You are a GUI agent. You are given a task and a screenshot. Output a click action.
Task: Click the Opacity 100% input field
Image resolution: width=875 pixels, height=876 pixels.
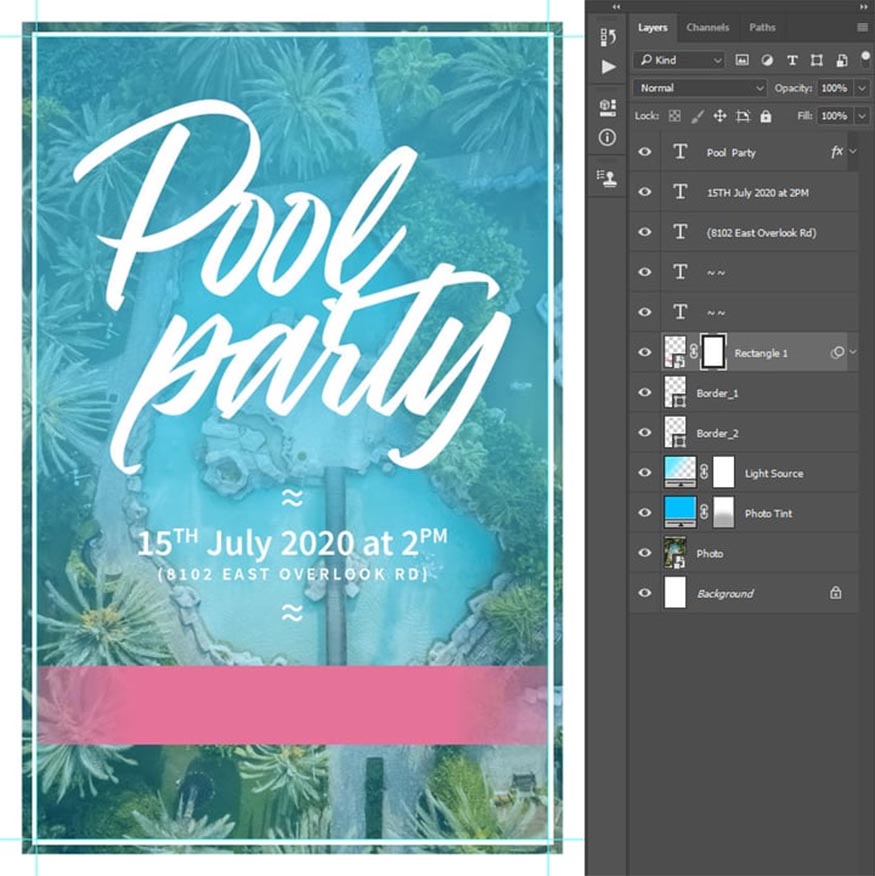tap(834, 88)
